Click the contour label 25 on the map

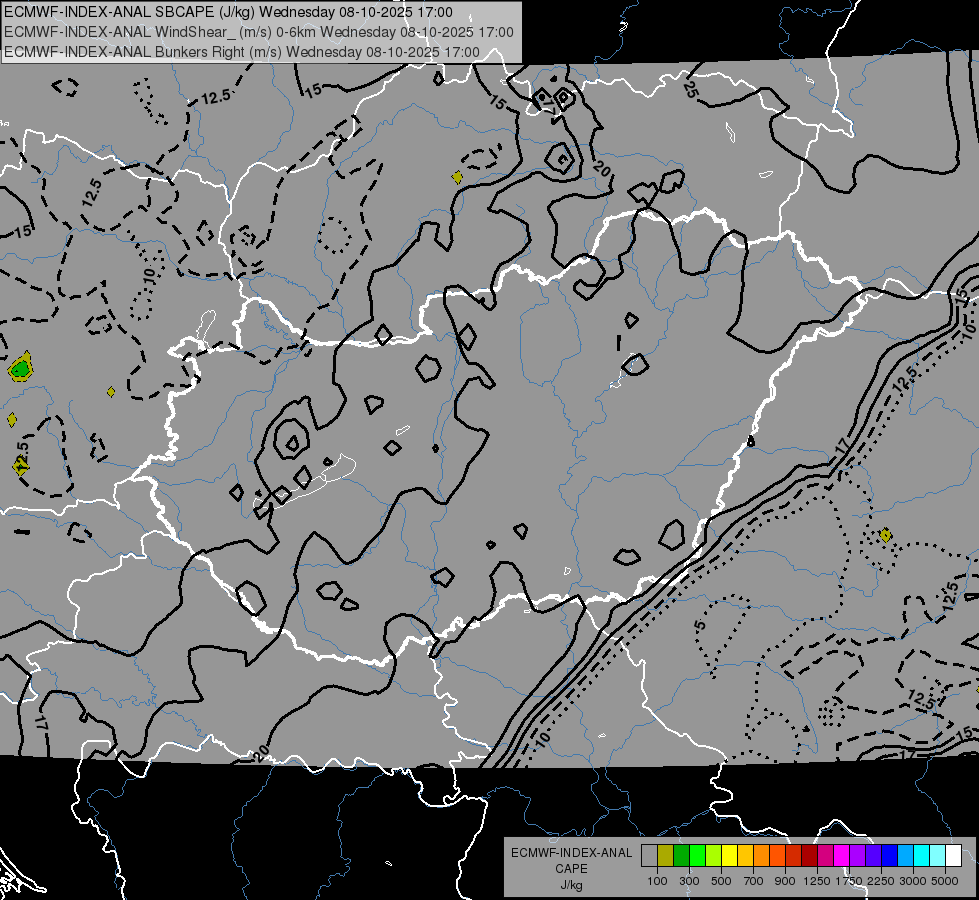[691, 90]
